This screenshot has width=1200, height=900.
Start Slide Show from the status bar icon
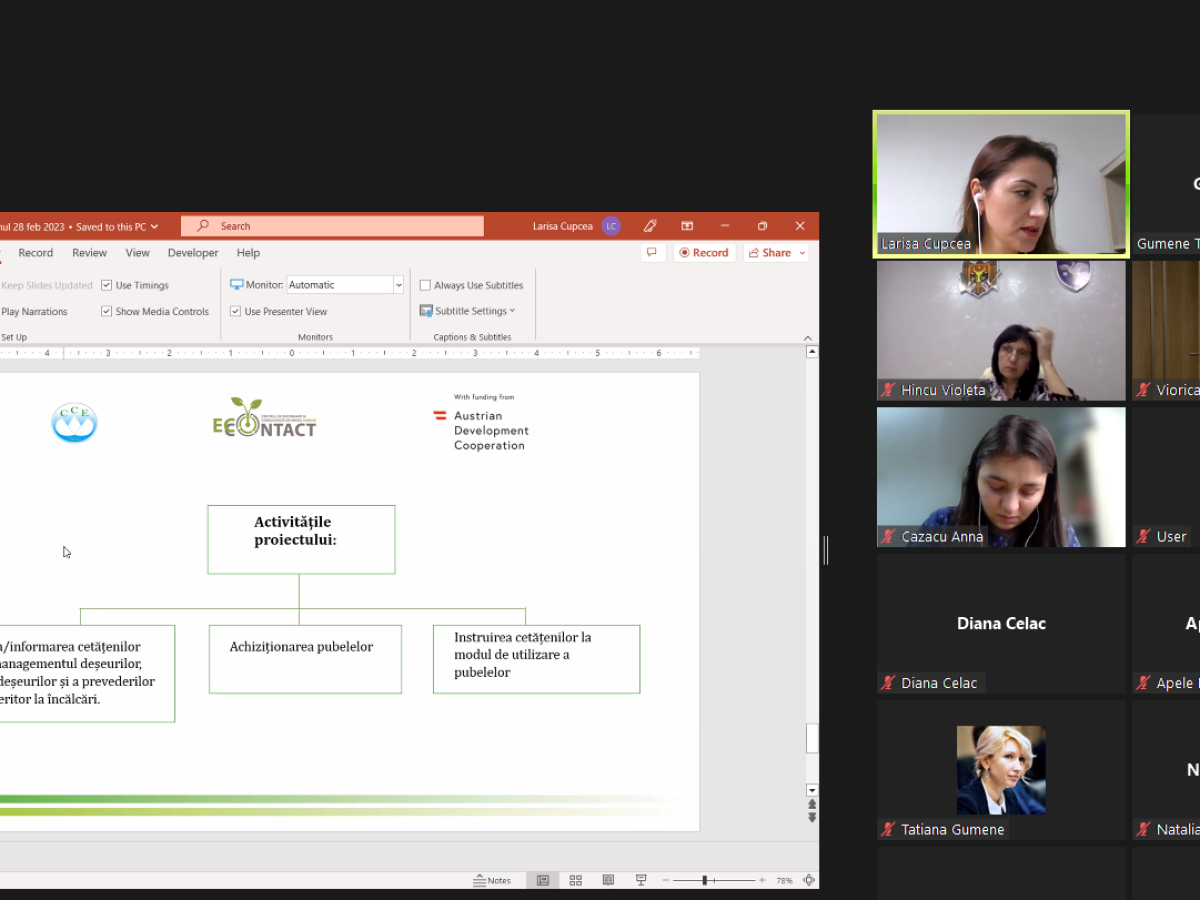tap(641, 880)
